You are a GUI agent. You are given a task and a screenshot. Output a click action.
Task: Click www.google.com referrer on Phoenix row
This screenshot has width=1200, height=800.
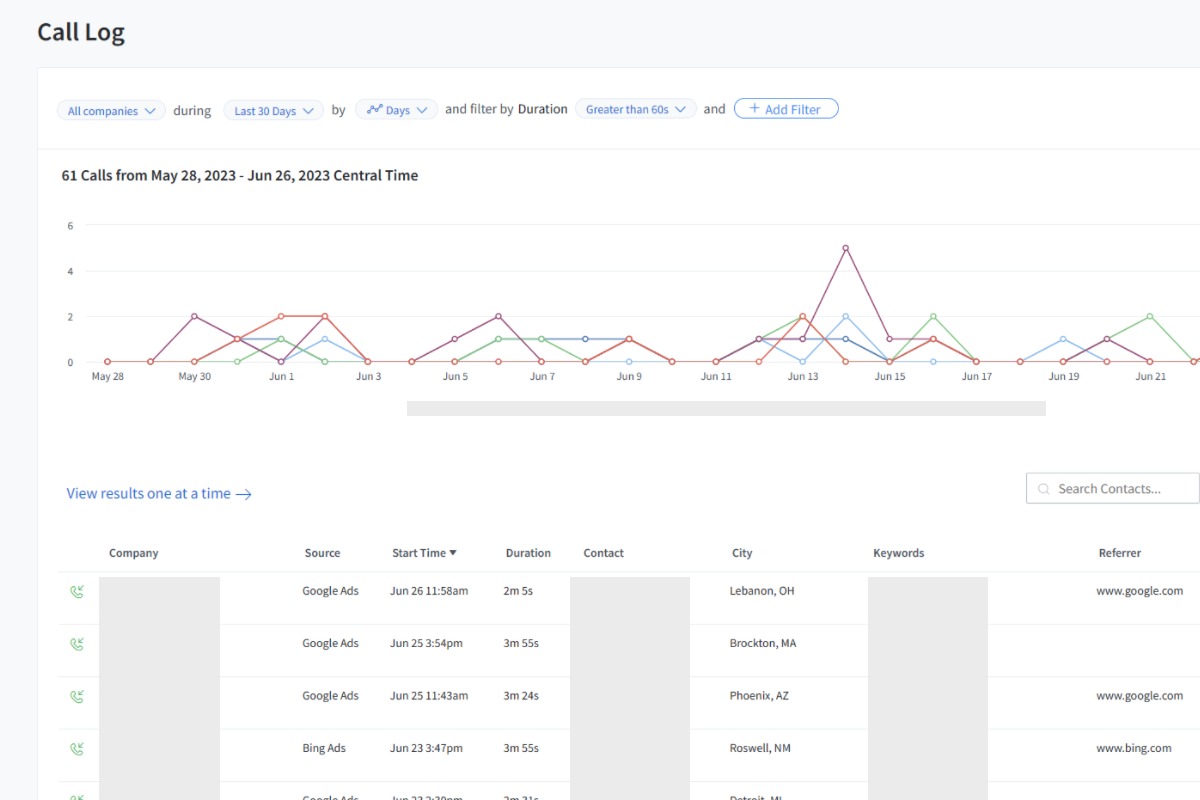[1140, 696]
